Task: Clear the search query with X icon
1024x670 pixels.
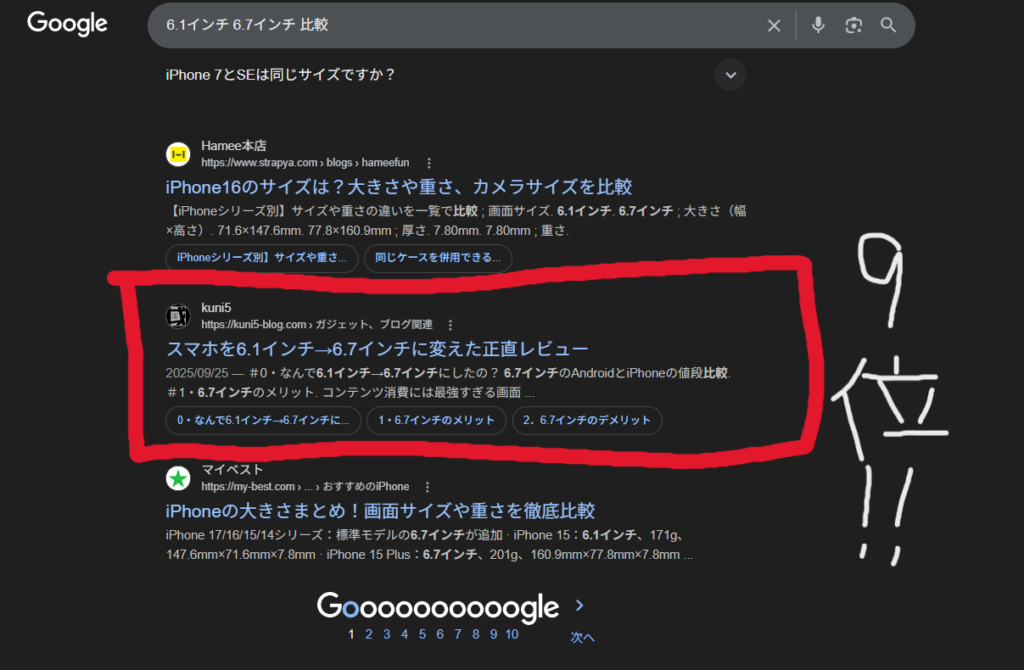Action: click(773, 26)
